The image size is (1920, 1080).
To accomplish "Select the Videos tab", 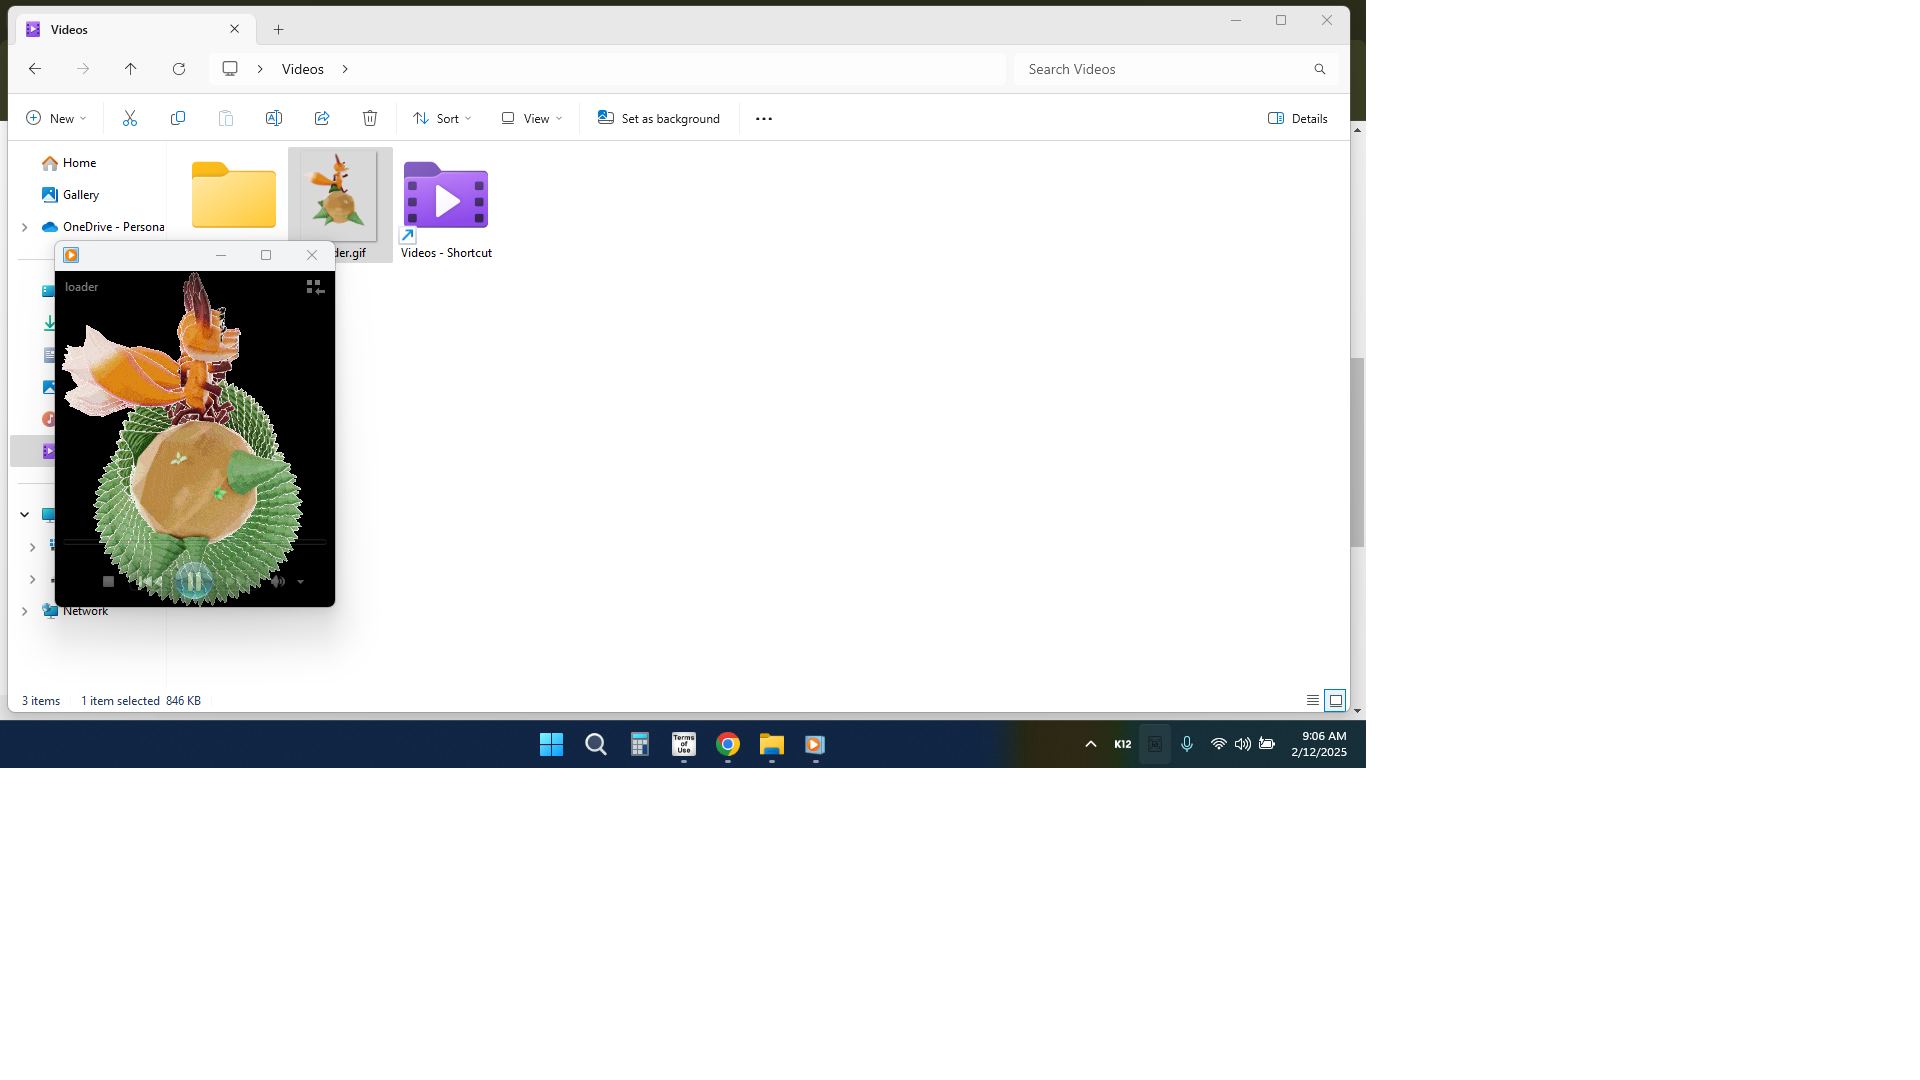I will point(134,29).
